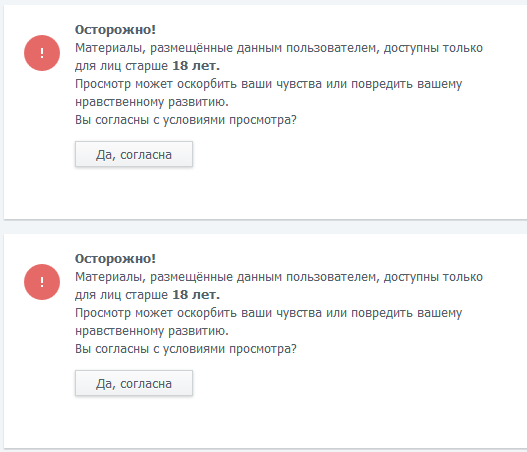Select the "Осторожно!" heading in the second notice
The height and width of the screenshot is (452, 527).
click(x=115, y=258)
